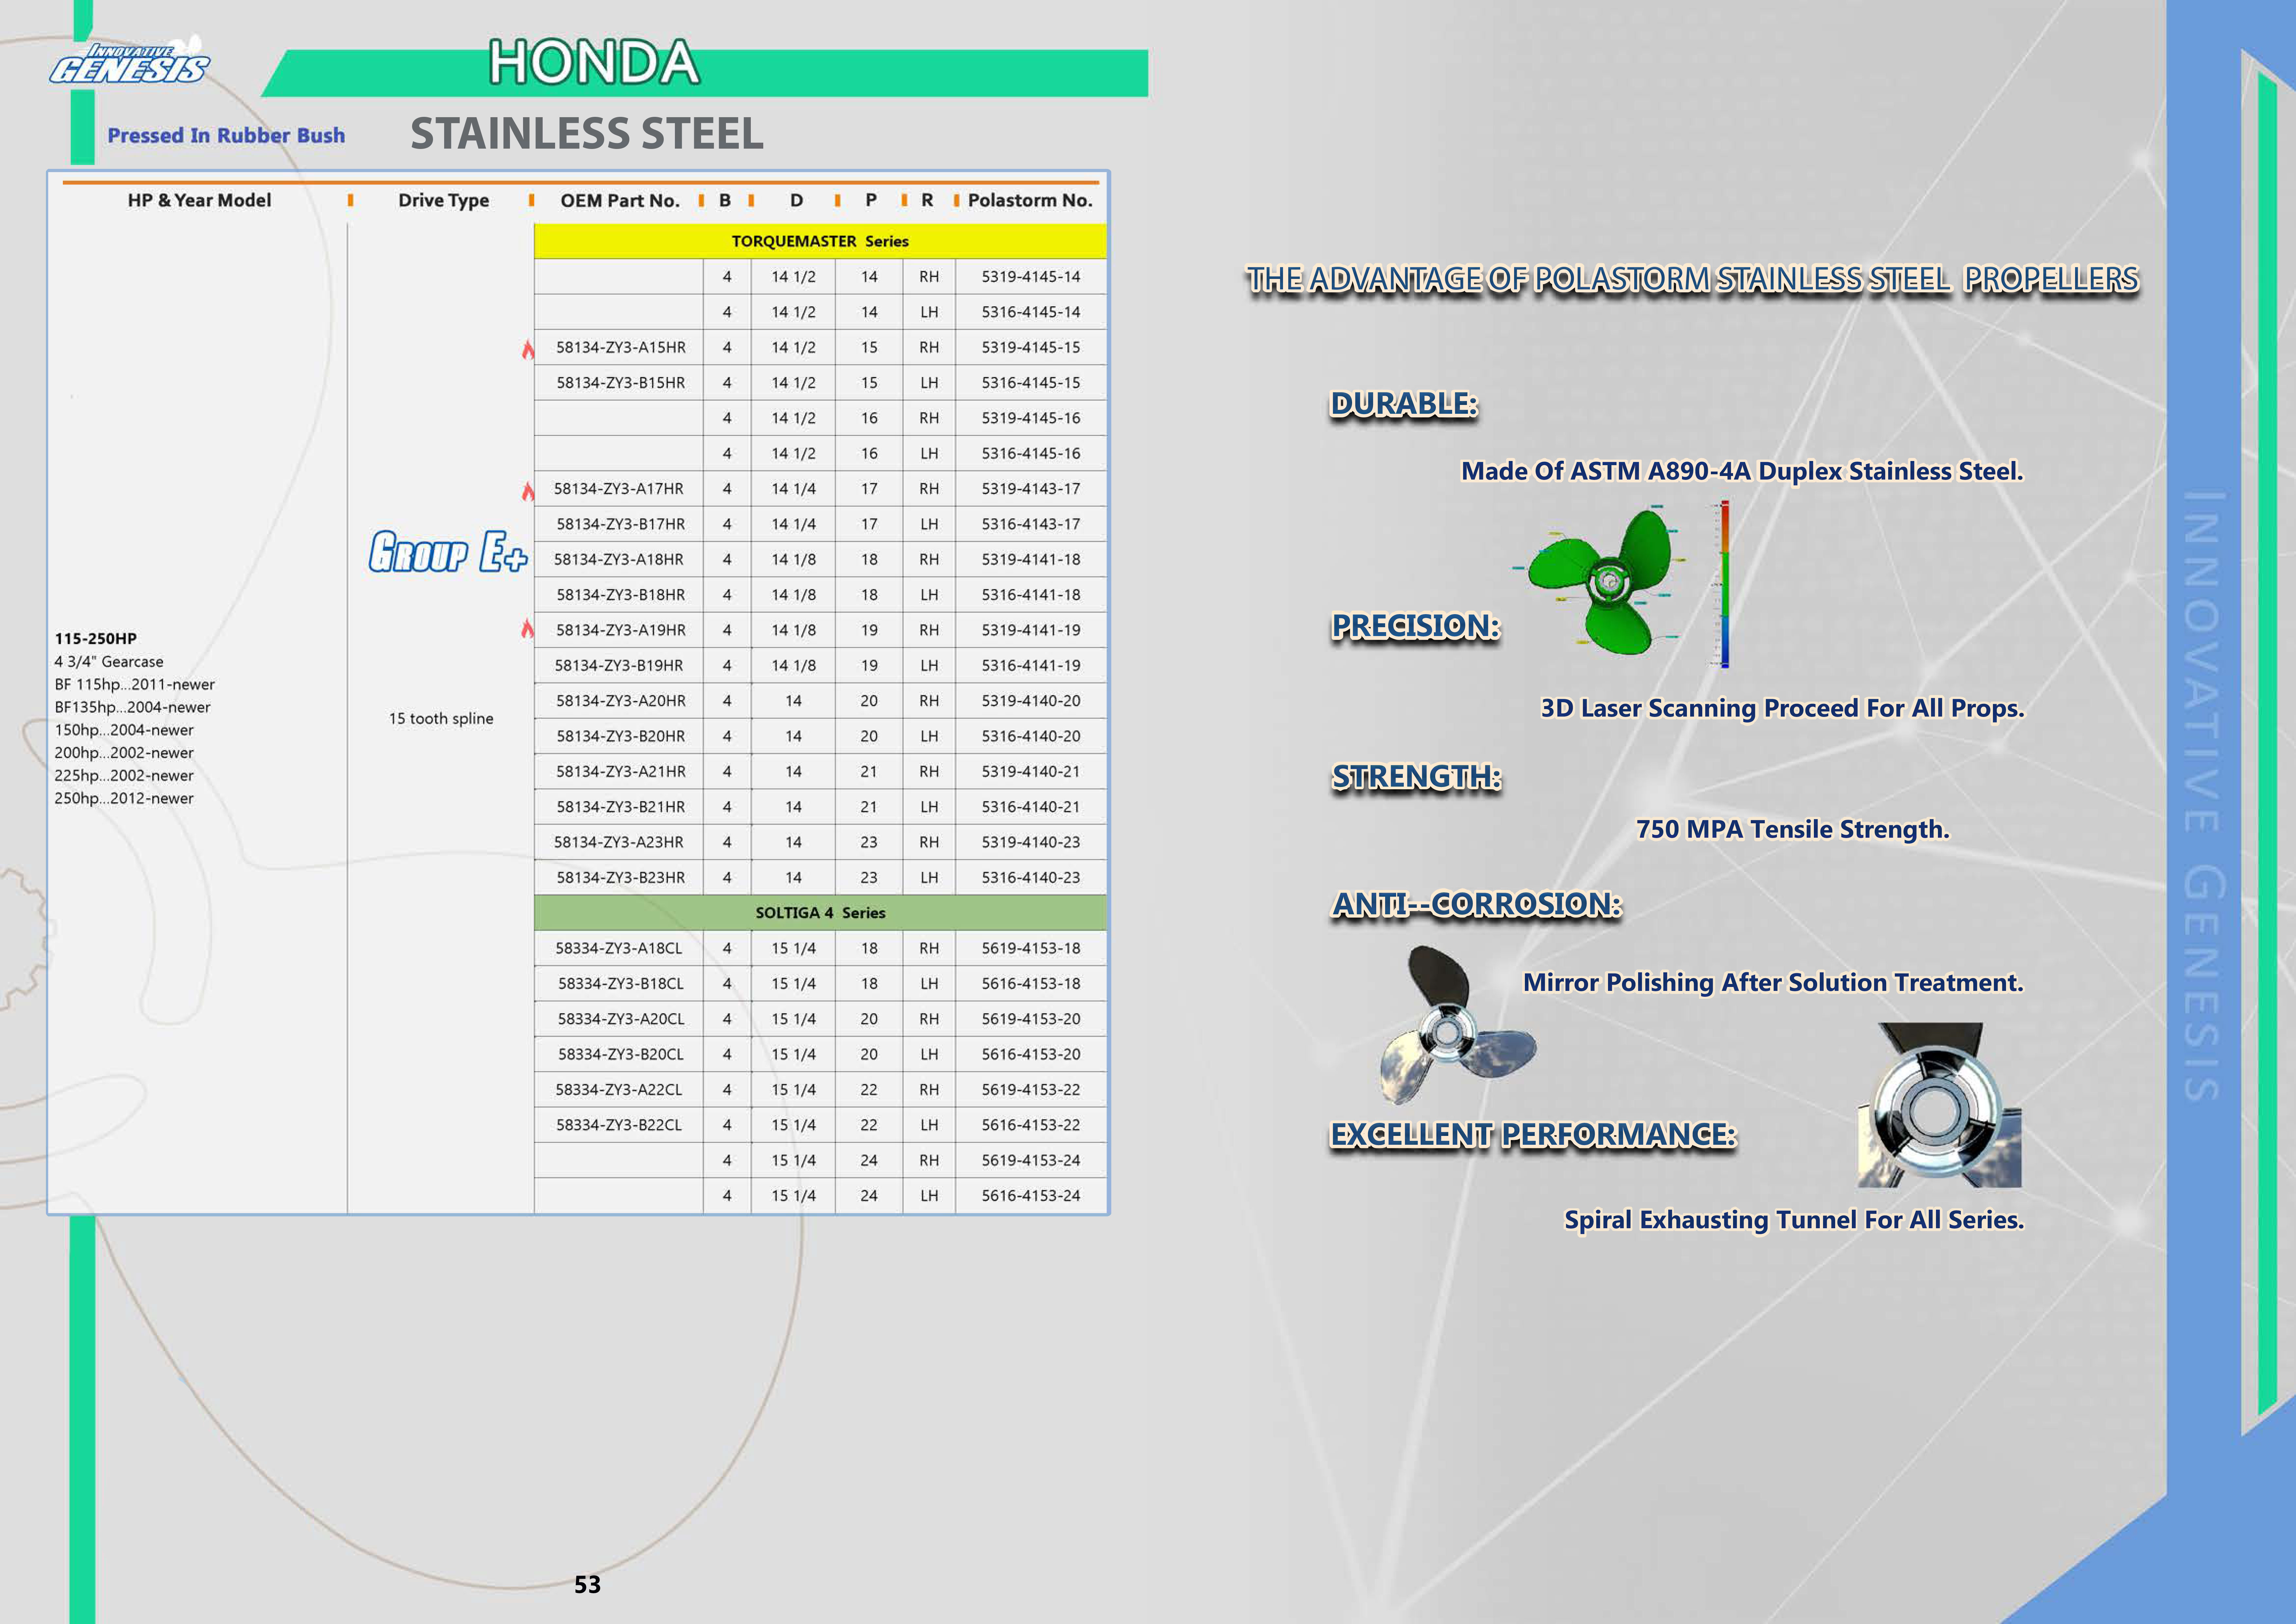The width and height of the screenshot is (2296, 1624).
Task: Click OEM part 58334-ZY3-B20CL
Action: pos(621,1054)
